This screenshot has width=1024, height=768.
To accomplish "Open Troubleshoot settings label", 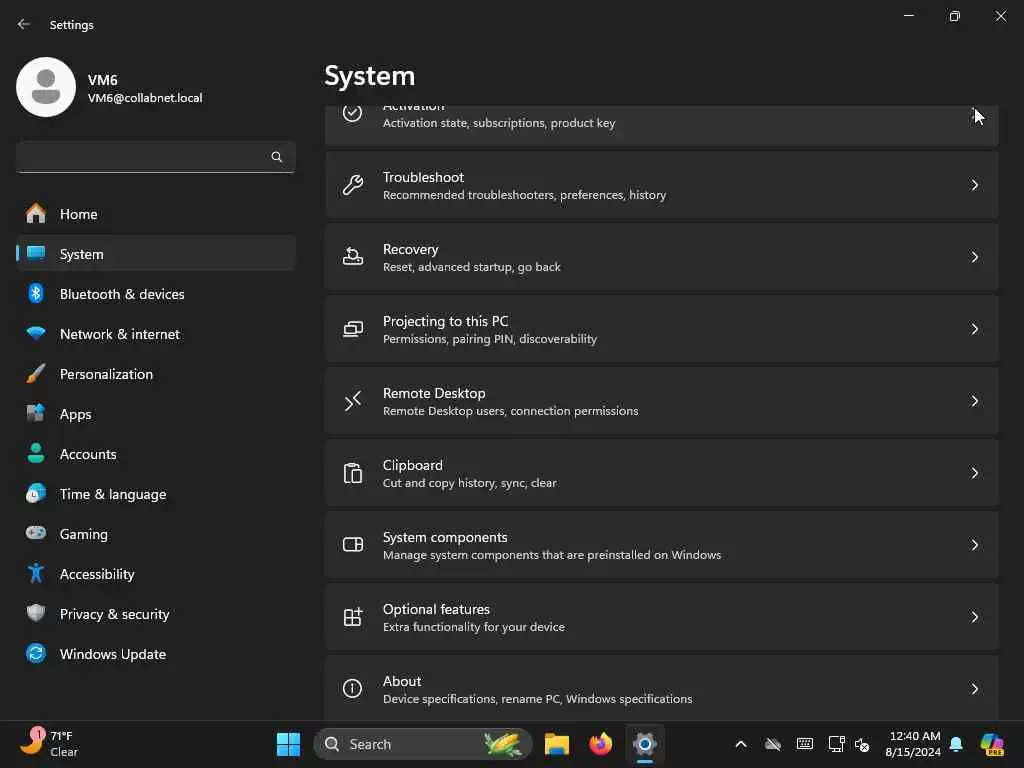I will (x=423, y=177).
